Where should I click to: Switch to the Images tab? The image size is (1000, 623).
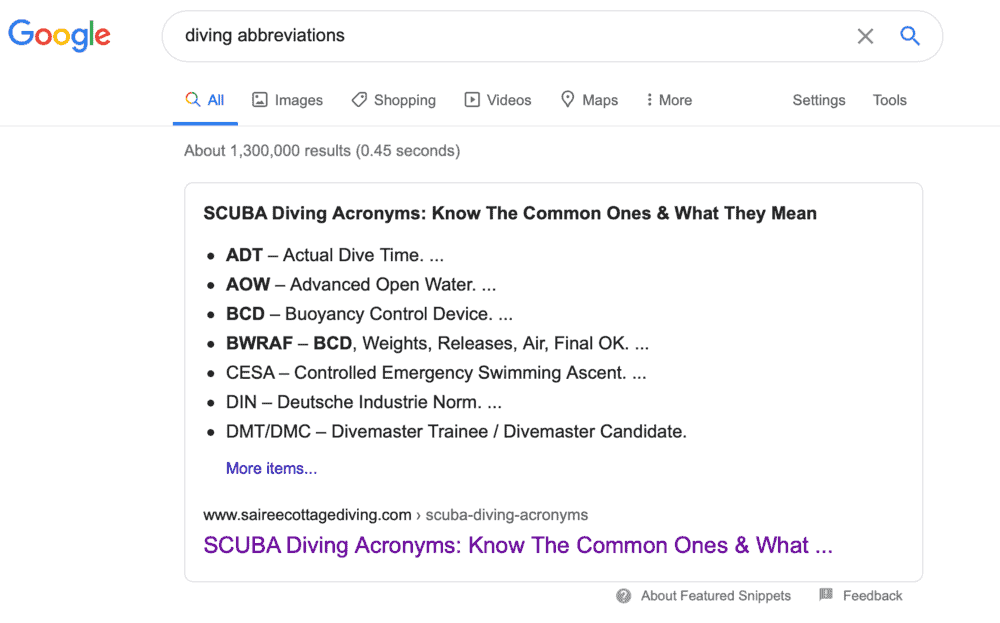point(297,100)
